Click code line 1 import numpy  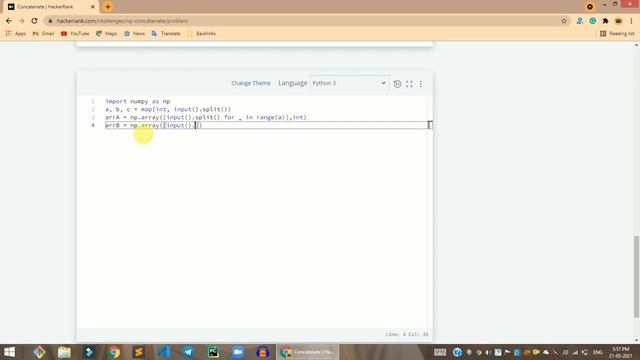coord(138,101)
